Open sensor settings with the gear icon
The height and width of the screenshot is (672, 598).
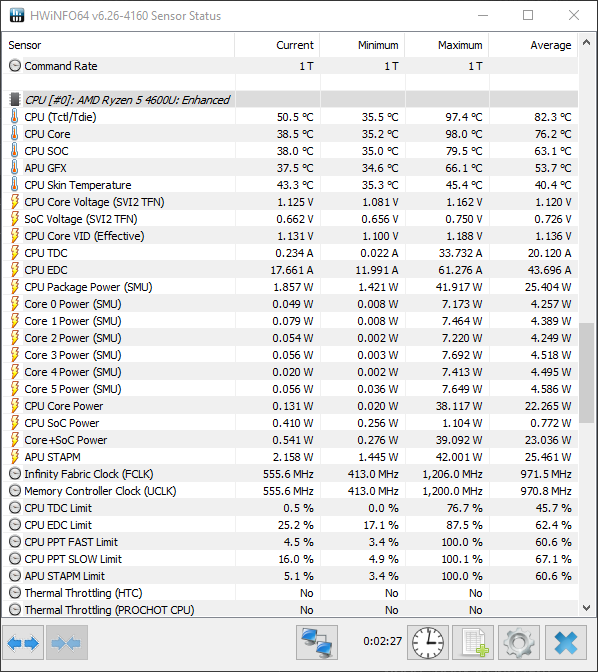519,642
